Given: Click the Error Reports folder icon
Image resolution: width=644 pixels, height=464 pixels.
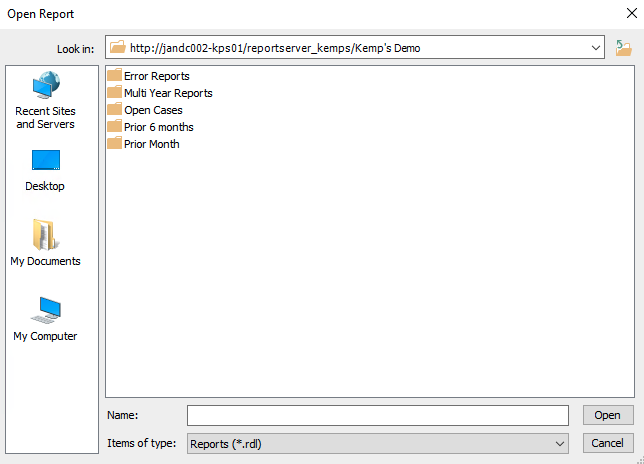Looking at the screenshot, I should 114,76.
